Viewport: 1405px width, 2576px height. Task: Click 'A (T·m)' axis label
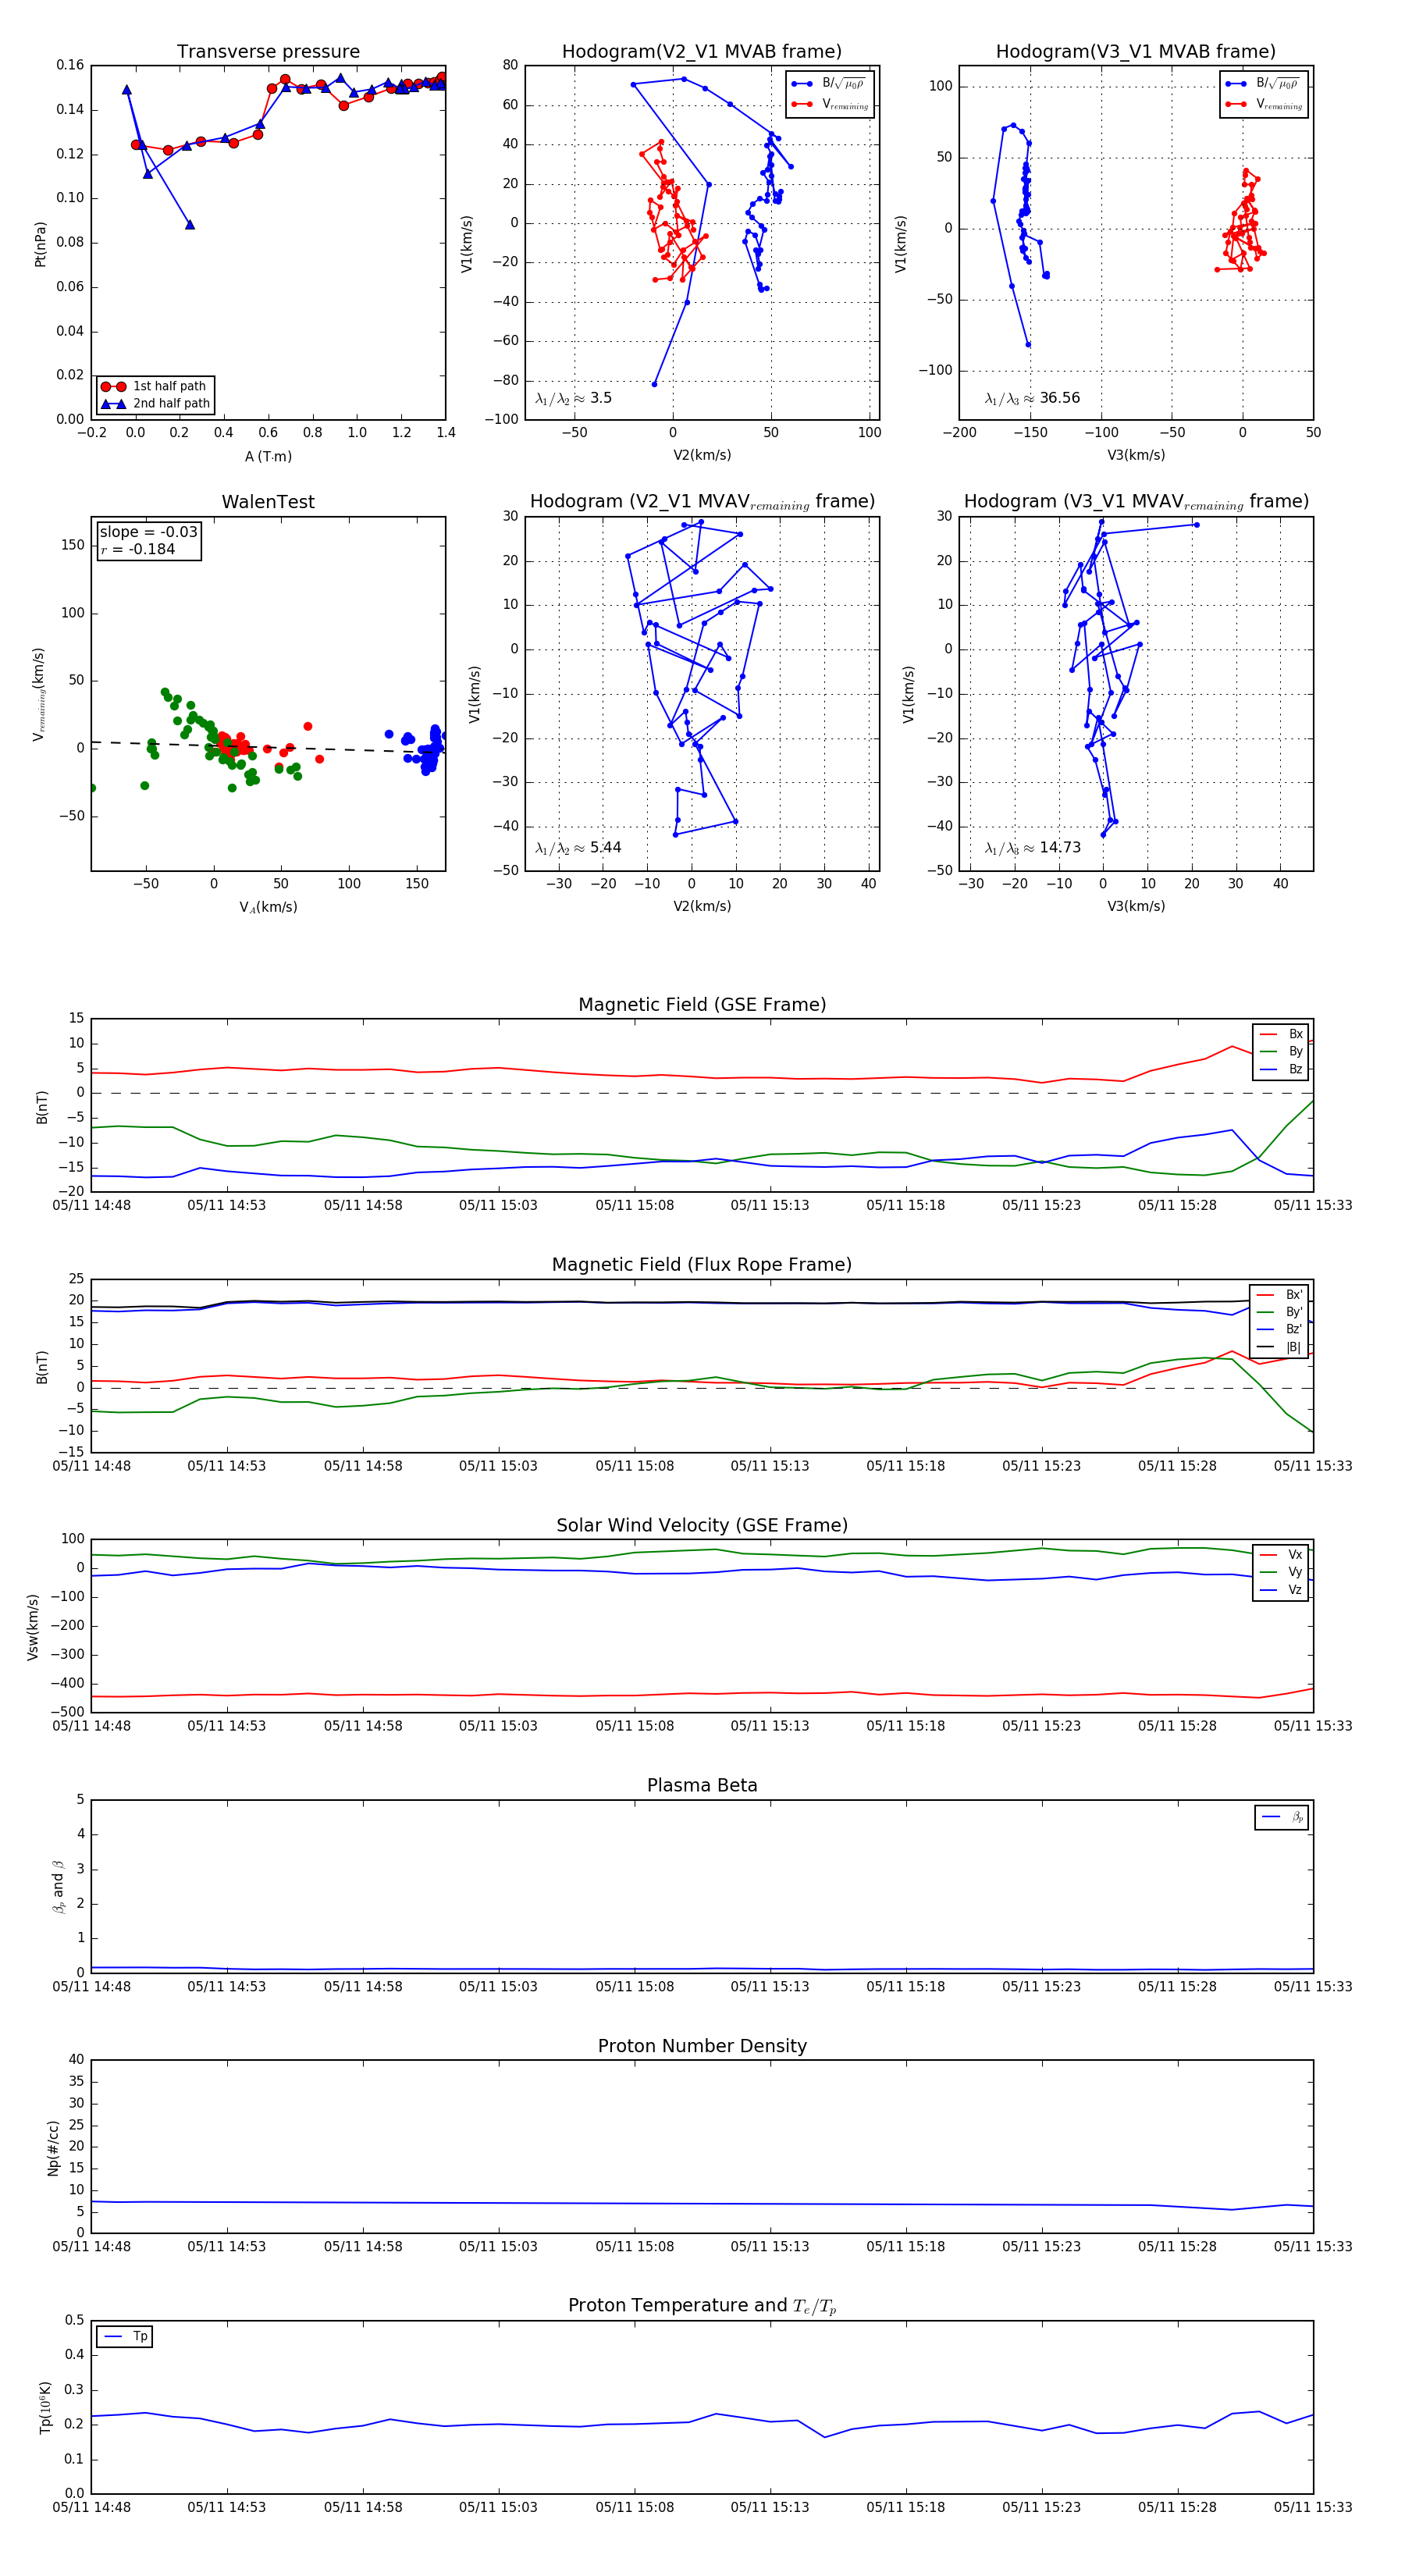click(268, 456)
